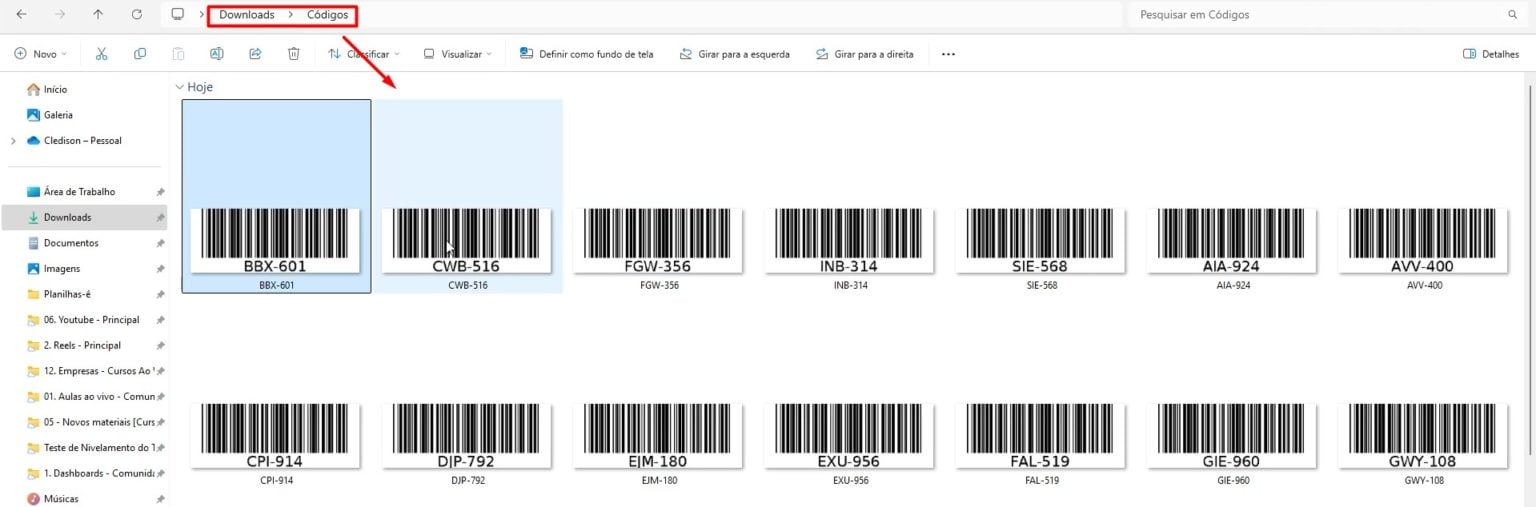Screen dimensions: 1536x507
Task: Click the Refresh icon in navigation bar
Action: (137, 15)
